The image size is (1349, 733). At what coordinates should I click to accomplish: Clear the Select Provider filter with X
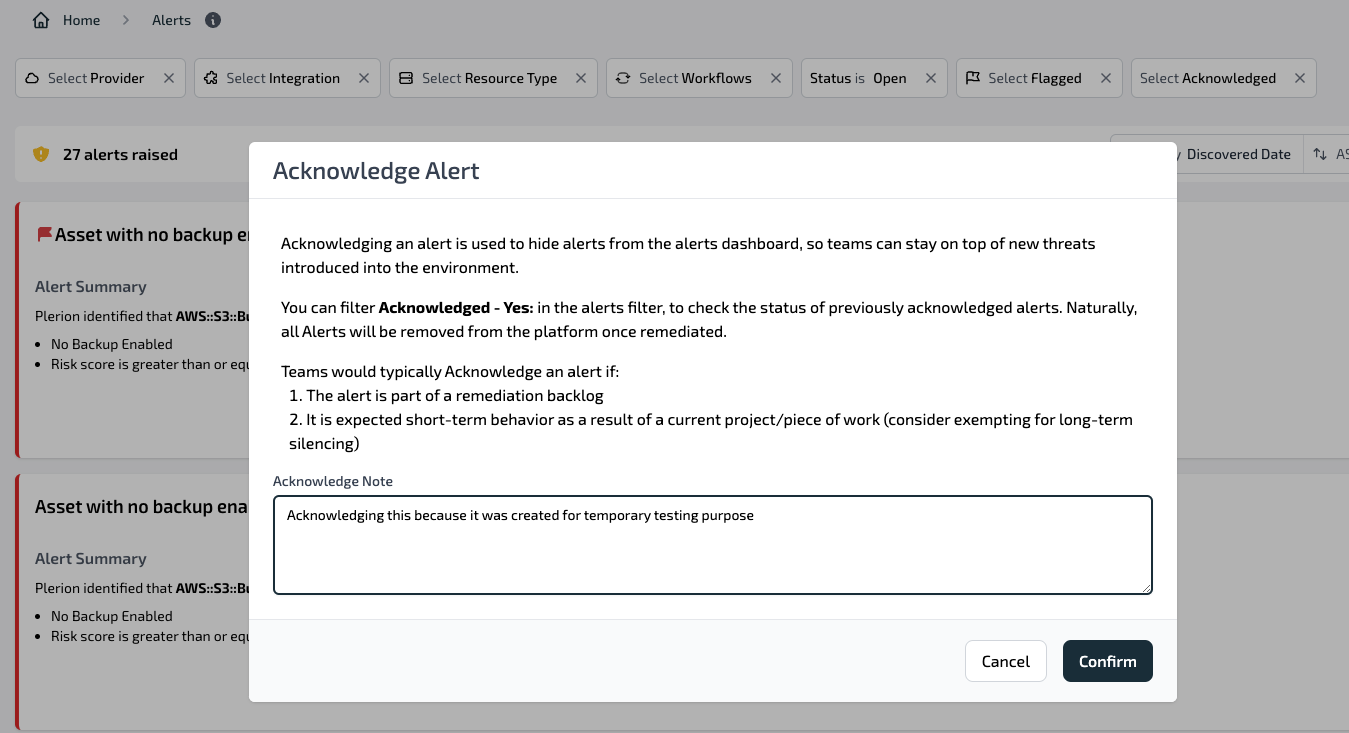(x=168, y=78)
